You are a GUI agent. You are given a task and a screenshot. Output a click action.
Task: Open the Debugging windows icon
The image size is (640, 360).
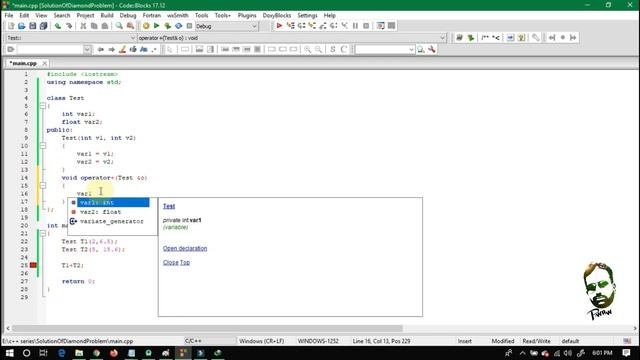click(x=380, y=26)
